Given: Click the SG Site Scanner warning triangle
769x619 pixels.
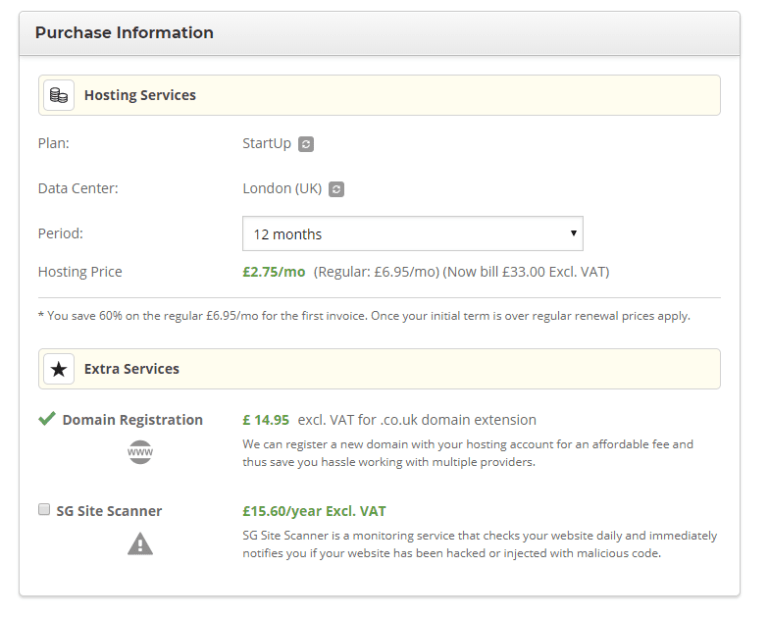Looking at the screenshot, I should click(x=140, y=545).
